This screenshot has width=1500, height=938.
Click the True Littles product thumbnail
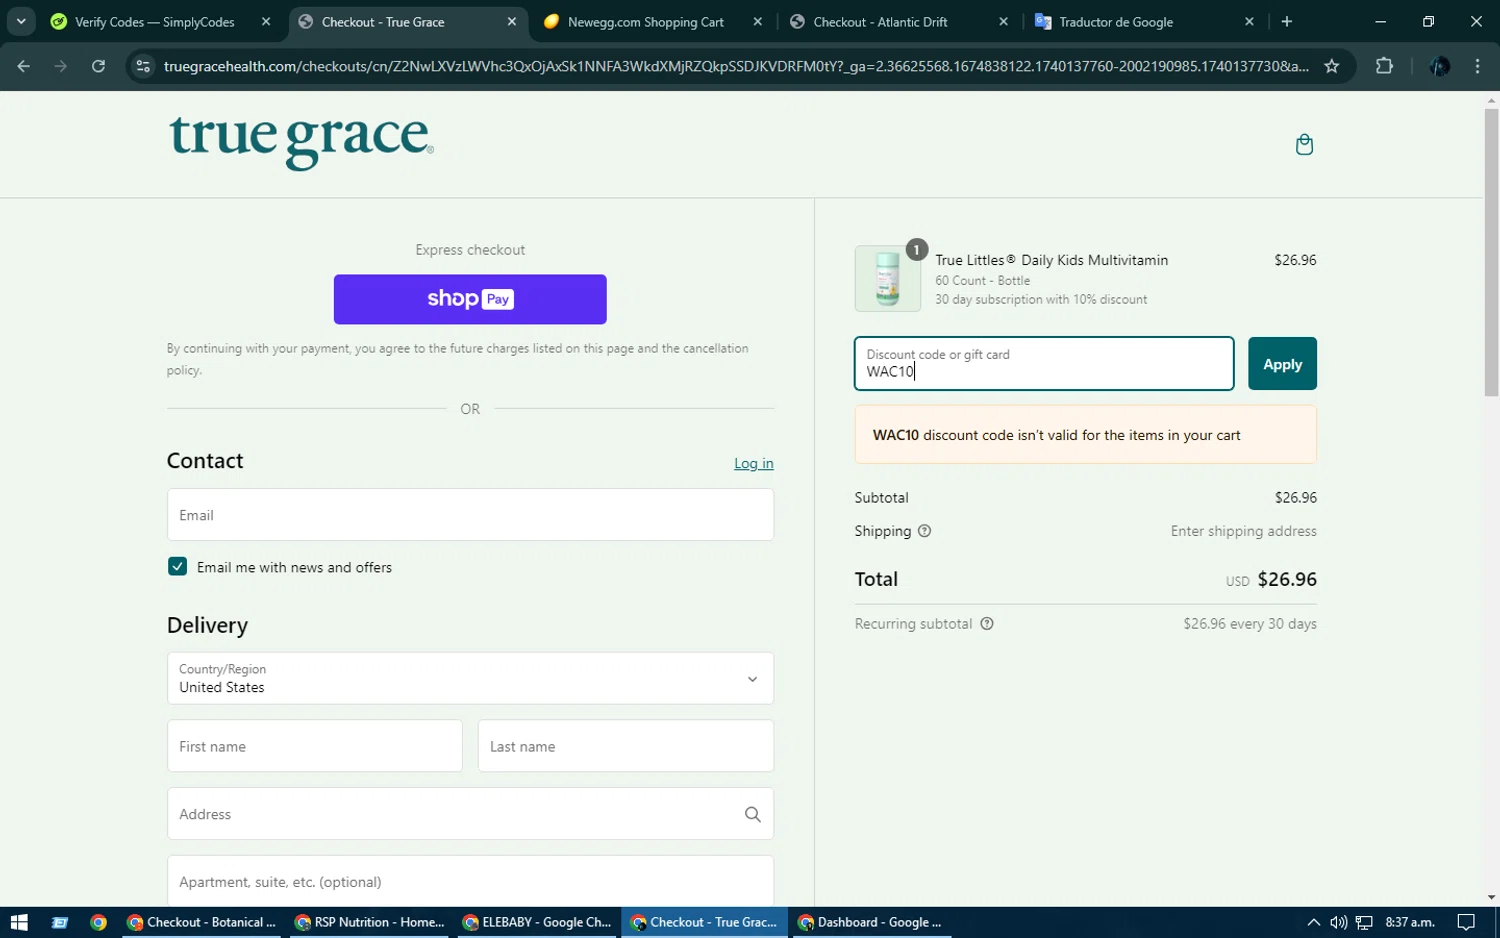pos(888,279)
